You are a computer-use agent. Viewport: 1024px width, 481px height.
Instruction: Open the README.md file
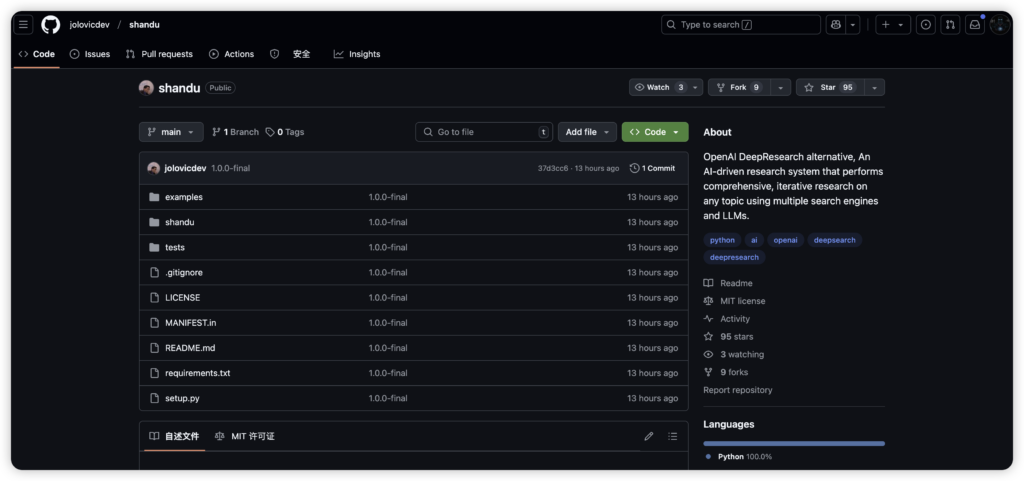(190, 348)
